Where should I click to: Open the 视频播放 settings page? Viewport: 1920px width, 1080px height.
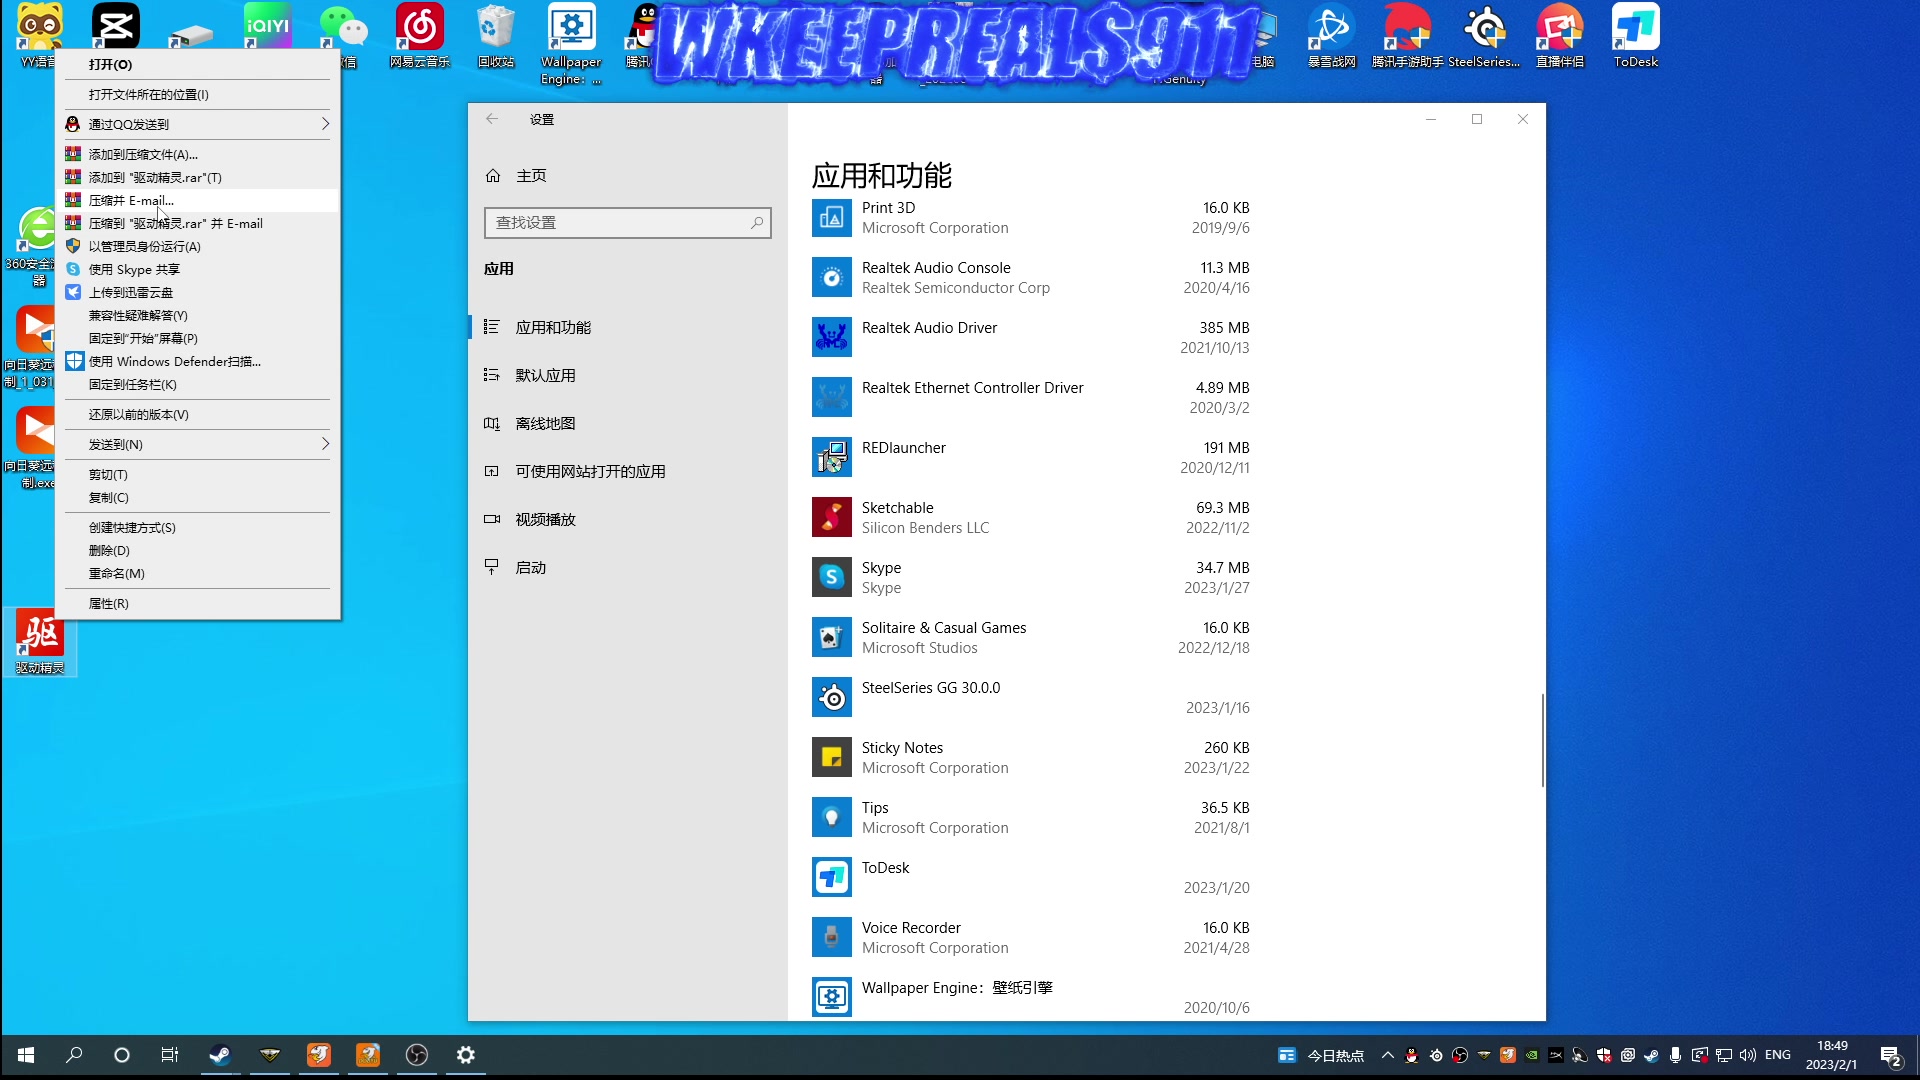(x=628, y=519)
